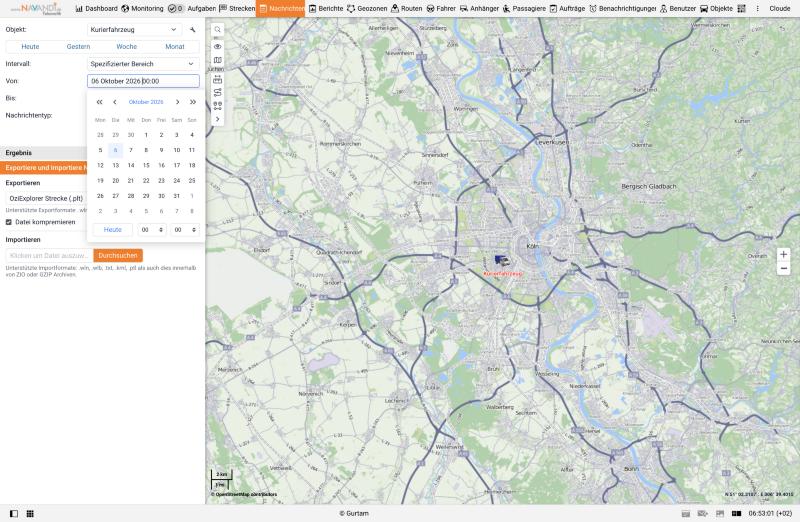This screenshot has width=800, height=522.
Task: Expand the map tools chevron
Action: pyautogui.click(x=217, y=119)
